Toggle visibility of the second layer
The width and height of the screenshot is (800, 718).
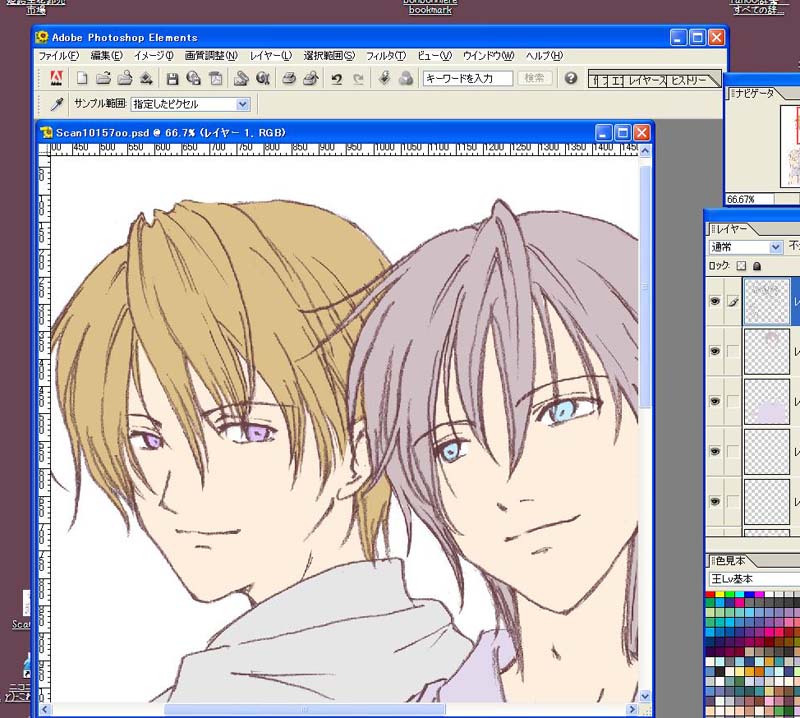(x=715, y=351)
